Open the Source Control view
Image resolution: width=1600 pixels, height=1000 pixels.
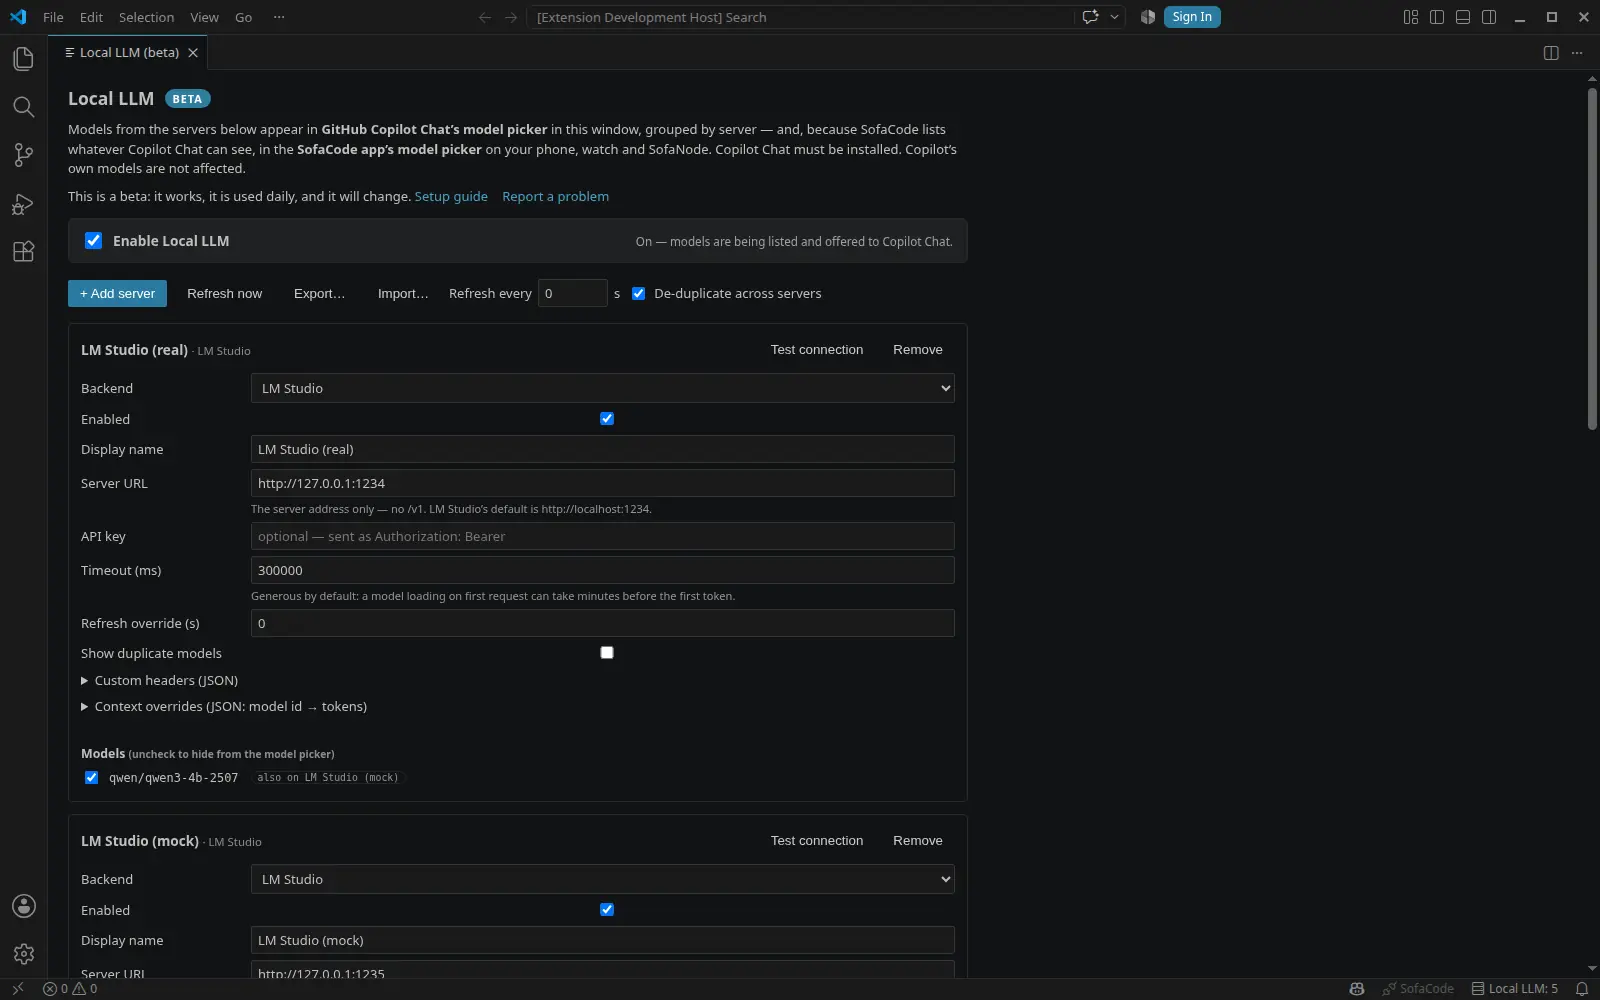pos(23,155)
